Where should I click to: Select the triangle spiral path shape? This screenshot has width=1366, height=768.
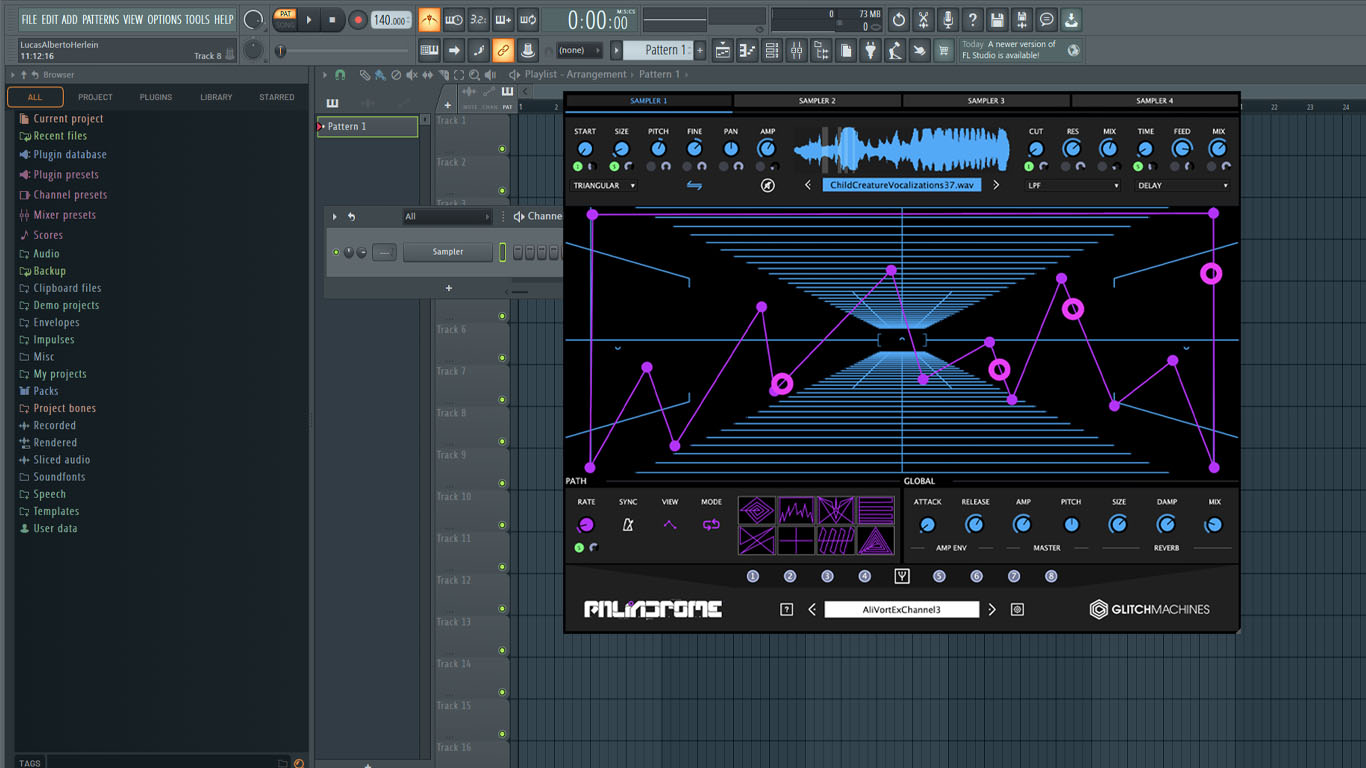click(x=876, y=541)
